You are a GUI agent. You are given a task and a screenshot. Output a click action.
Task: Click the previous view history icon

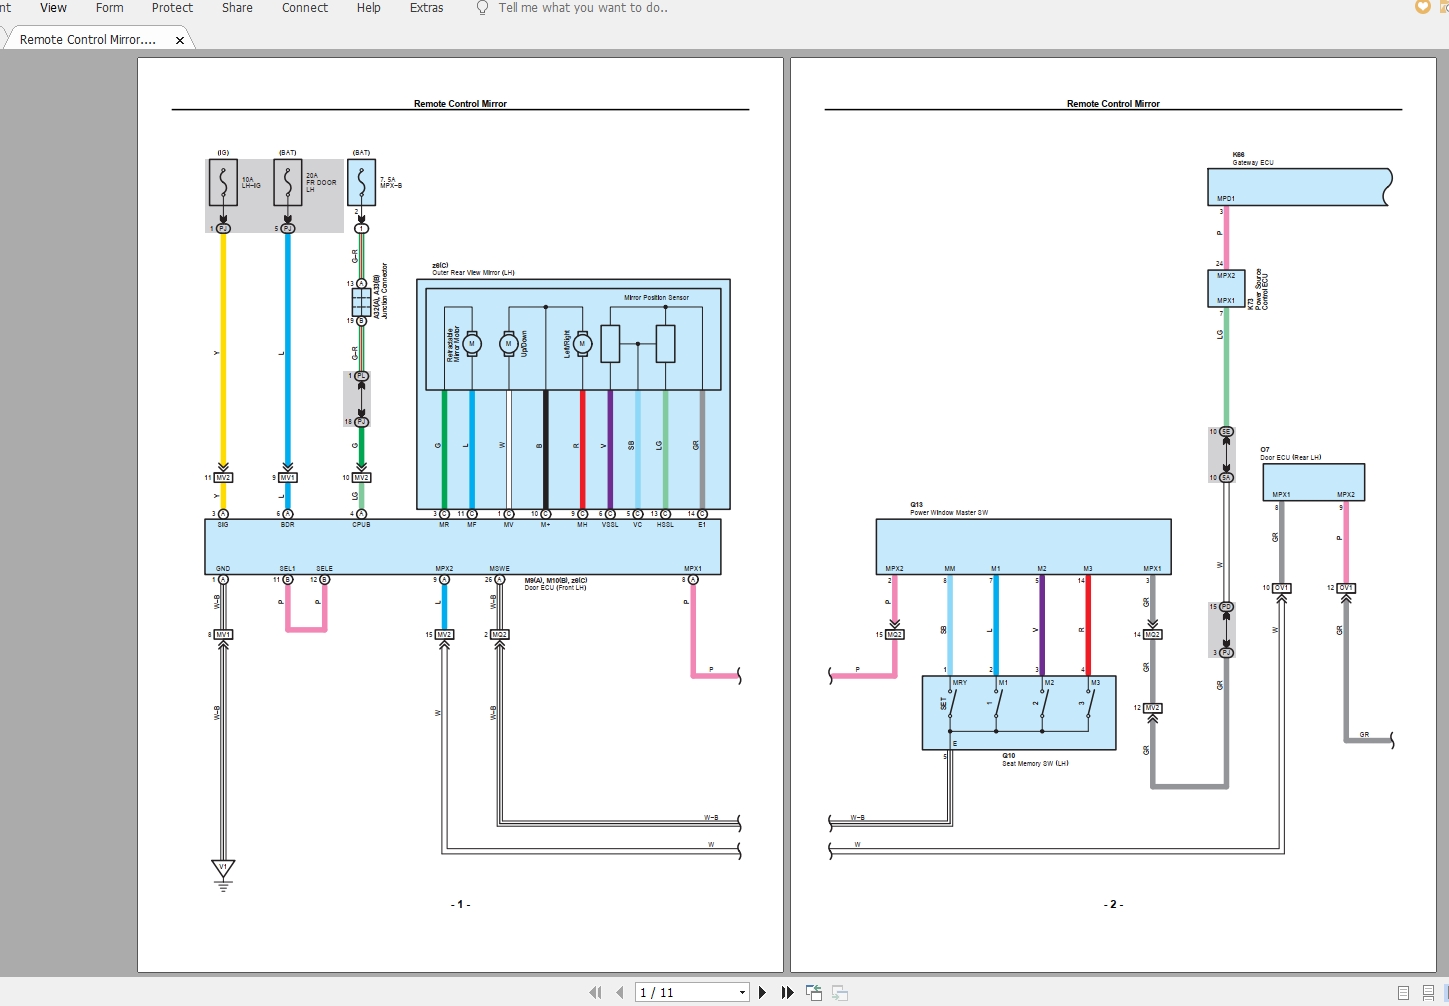[813, 992]
